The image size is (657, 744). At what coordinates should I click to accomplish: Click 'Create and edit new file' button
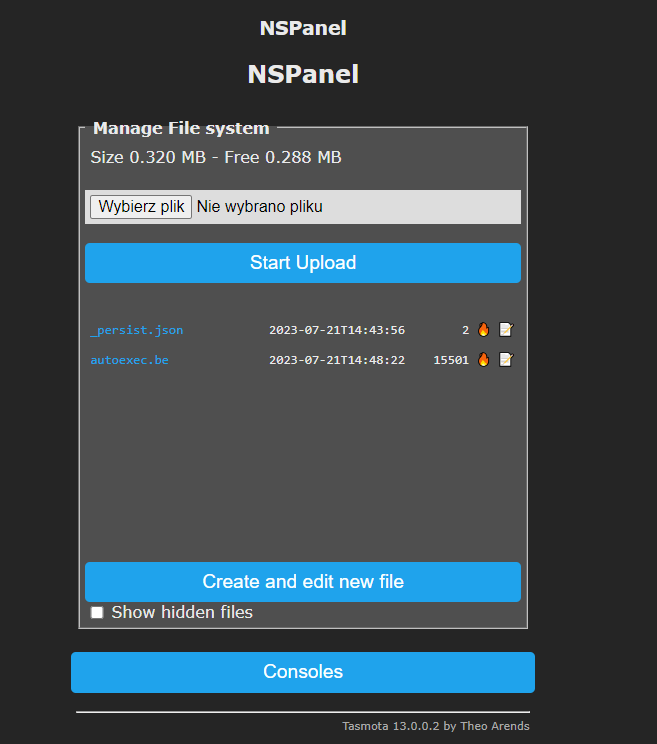303,581
